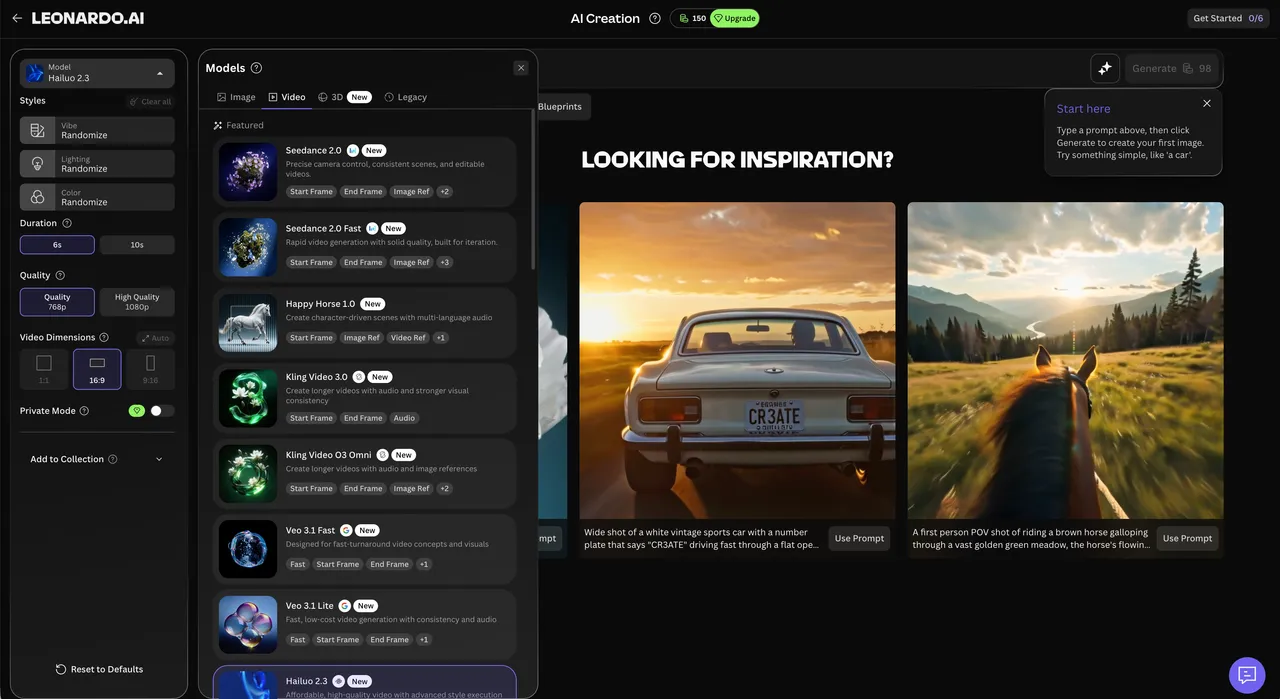Viewport: 1280px width, 699px height.
Task: Open the Vibe Randomize selector
Action: point(97,131)
